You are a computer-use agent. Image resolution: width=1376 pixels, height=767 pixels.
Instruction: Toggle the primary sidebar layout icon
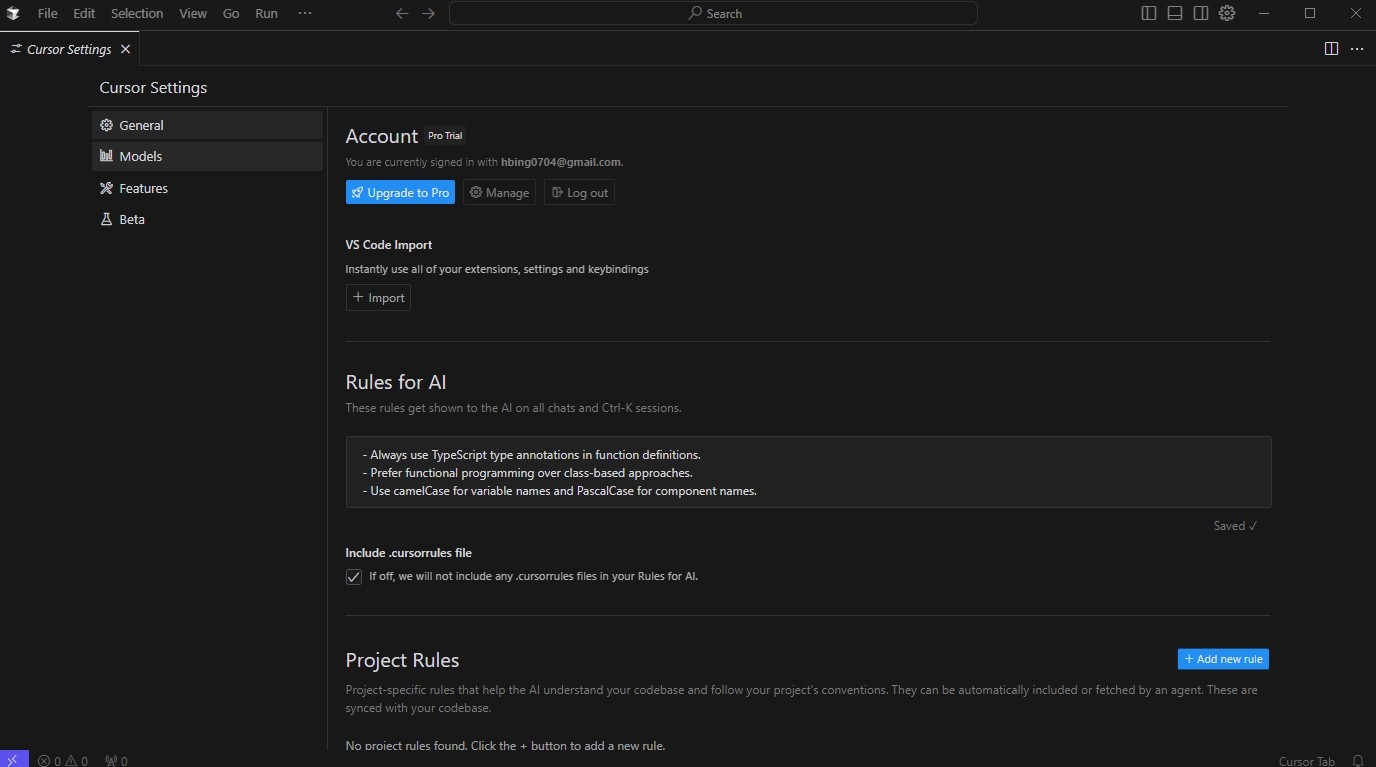pyautogui.click(x=1149, y=13)
